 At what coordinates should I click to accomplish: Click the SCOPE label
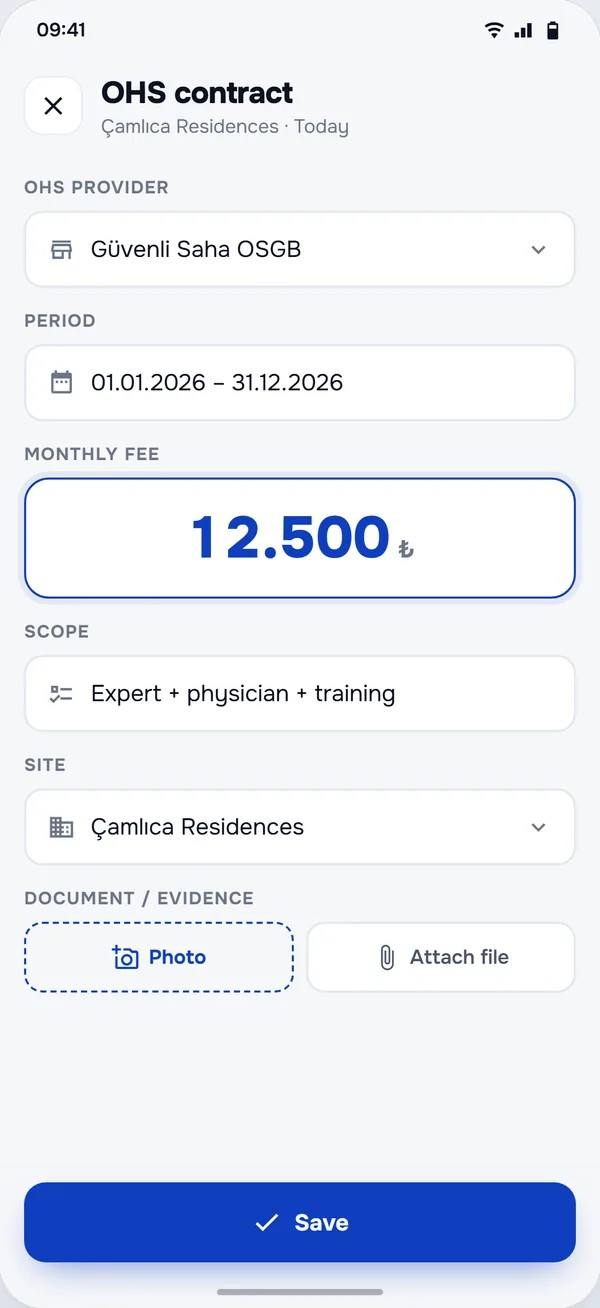[x=57, y=632]
